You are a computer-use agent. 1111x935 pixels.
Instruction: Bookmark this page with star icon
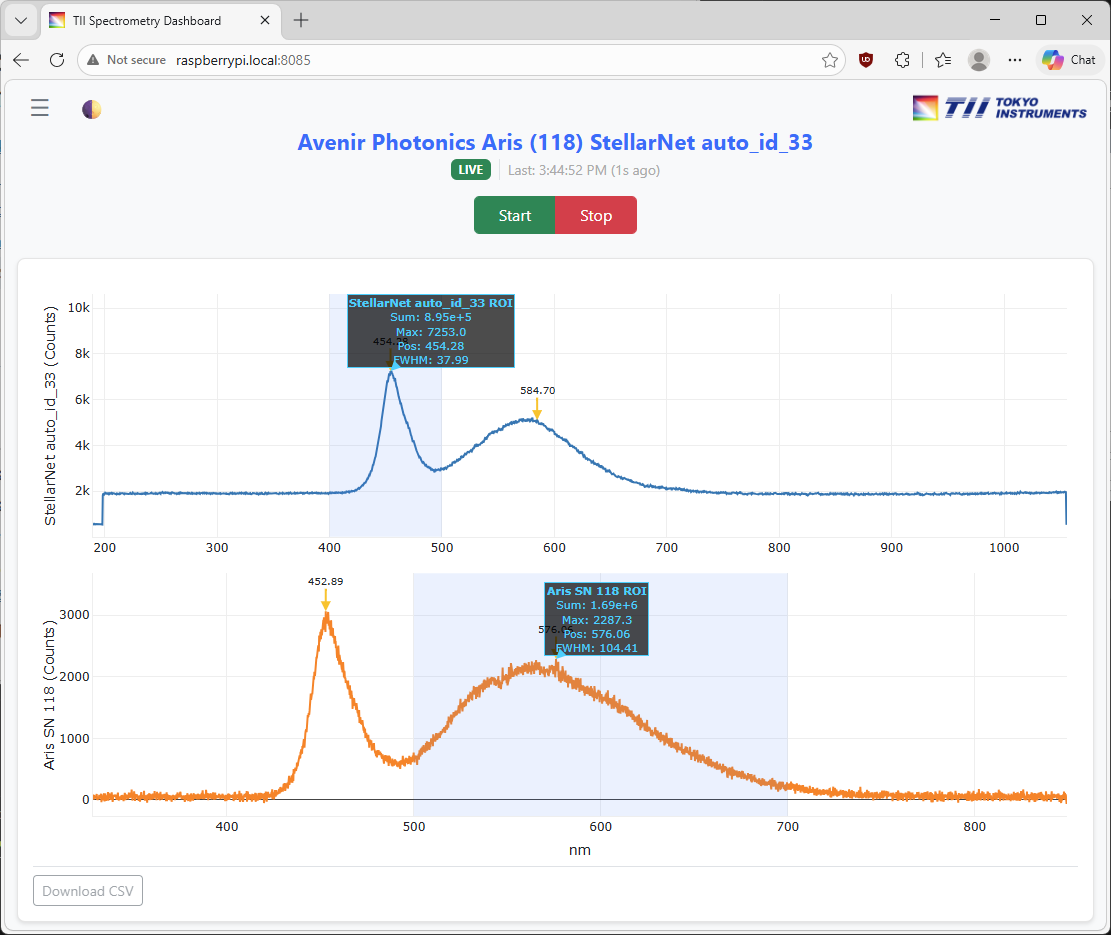[829, 60]
